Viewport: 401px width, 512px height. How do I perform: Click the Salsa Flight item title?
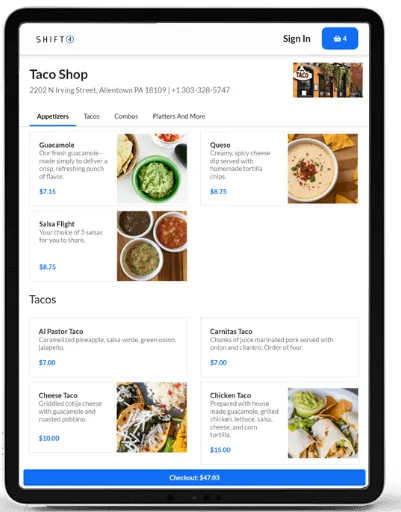(x=57, y=224)
